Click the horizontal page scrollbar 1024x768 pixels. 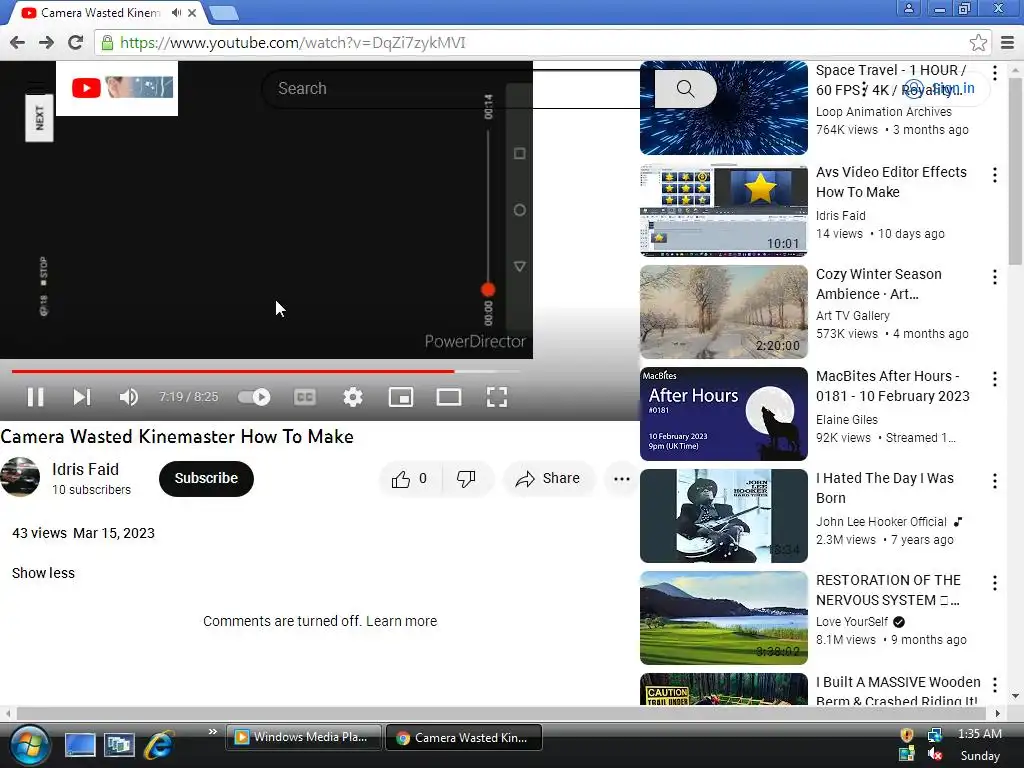pos(503,713)
